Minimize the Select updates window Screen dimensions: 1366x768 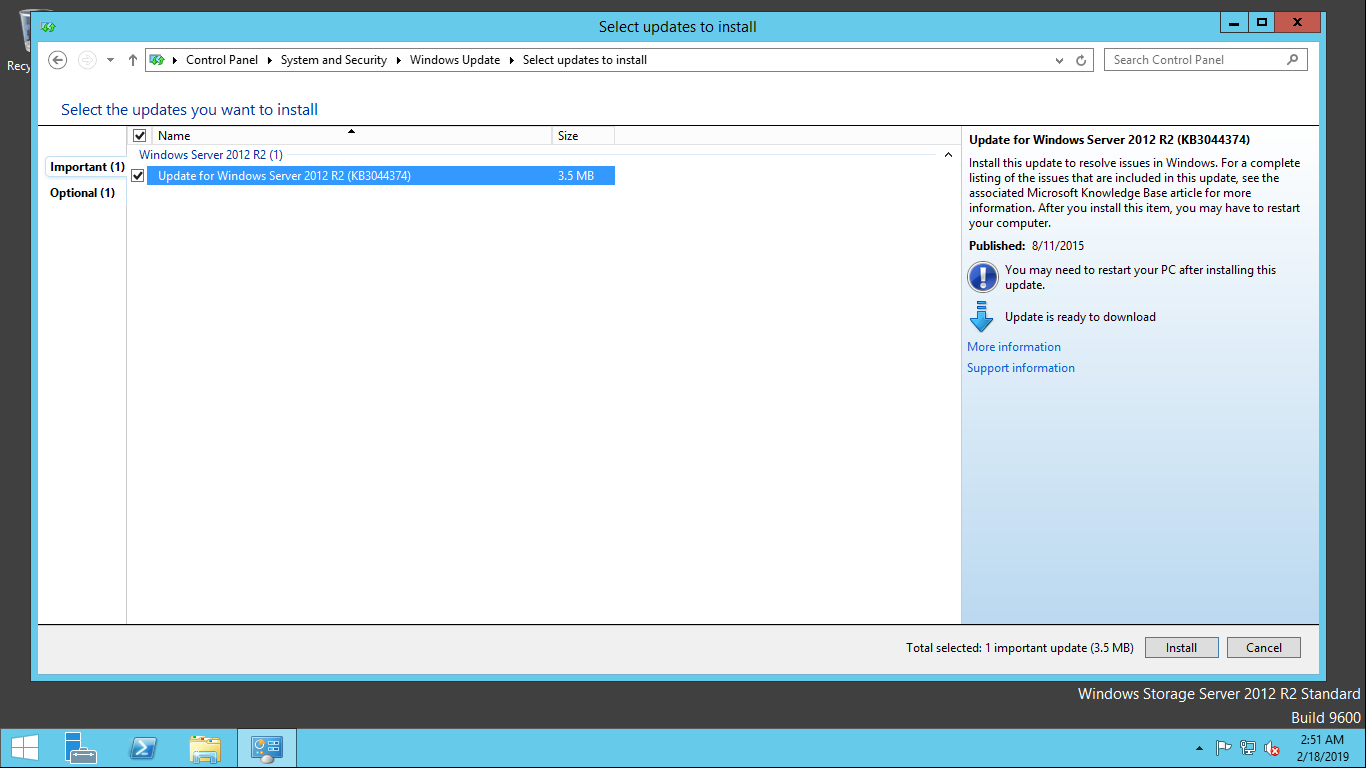coord(1235,22)
